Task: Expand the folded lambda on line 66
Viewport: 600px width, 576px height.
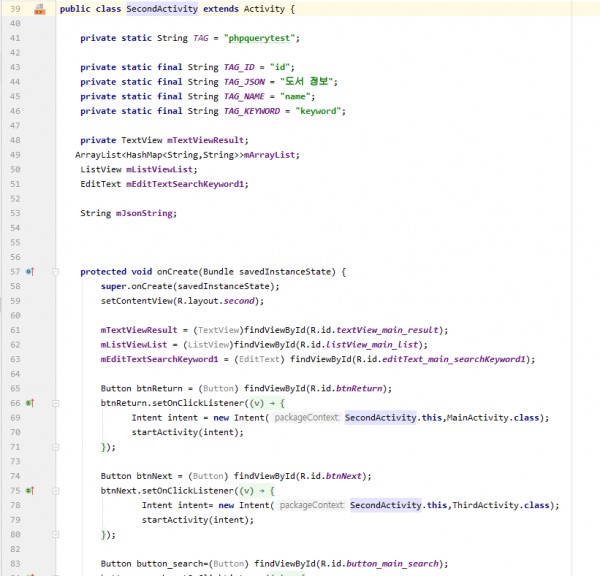Action: point(56,403)
